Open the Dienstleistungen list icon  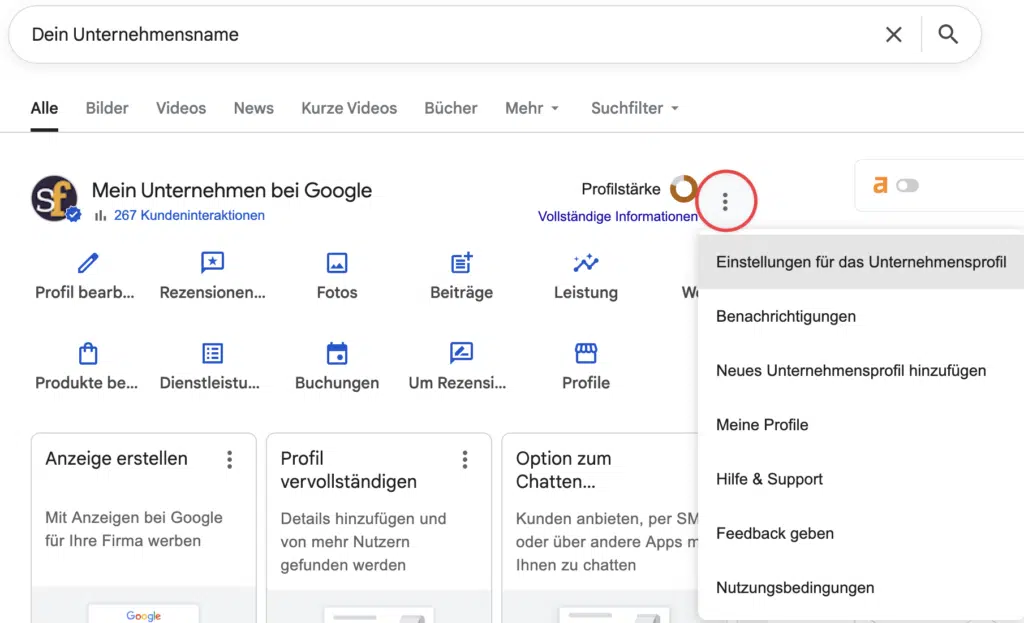[x=212, y=353]
